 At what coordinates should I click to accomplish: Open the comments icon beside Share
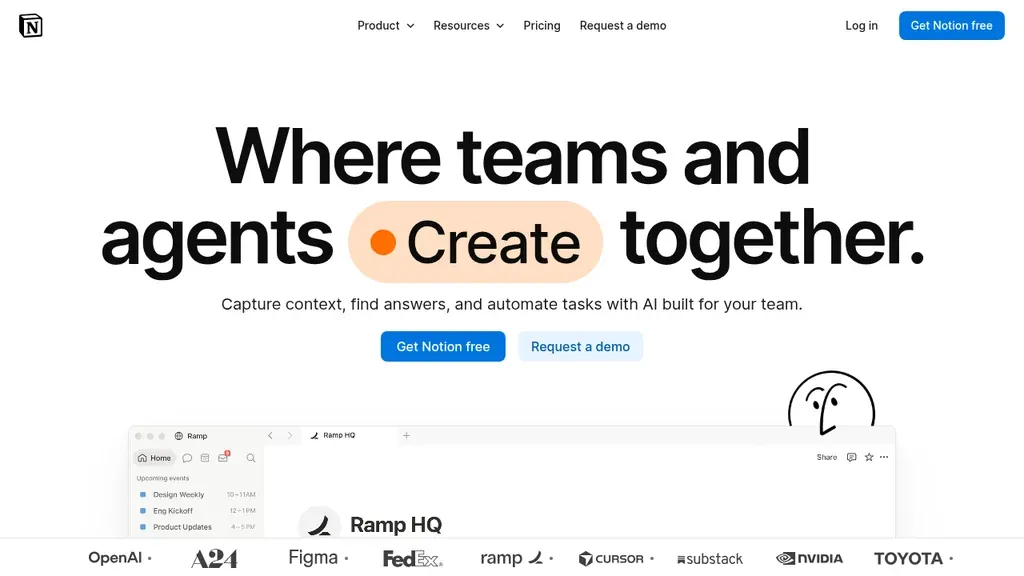pyautogui.click(x=852, y=457)
